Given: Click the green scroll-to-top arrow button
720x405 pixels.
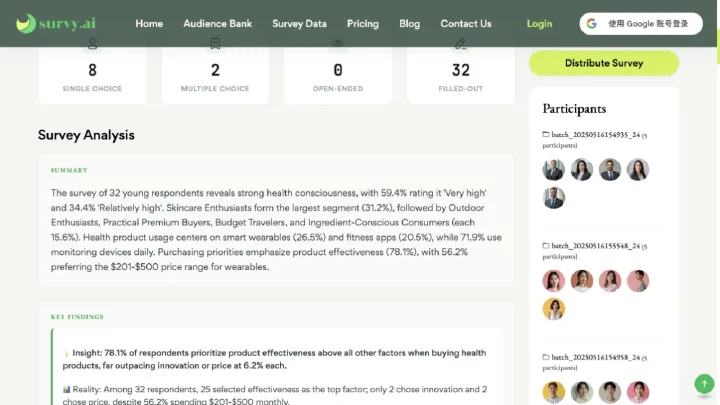Looking at the screenshot, I should point(704,383).
